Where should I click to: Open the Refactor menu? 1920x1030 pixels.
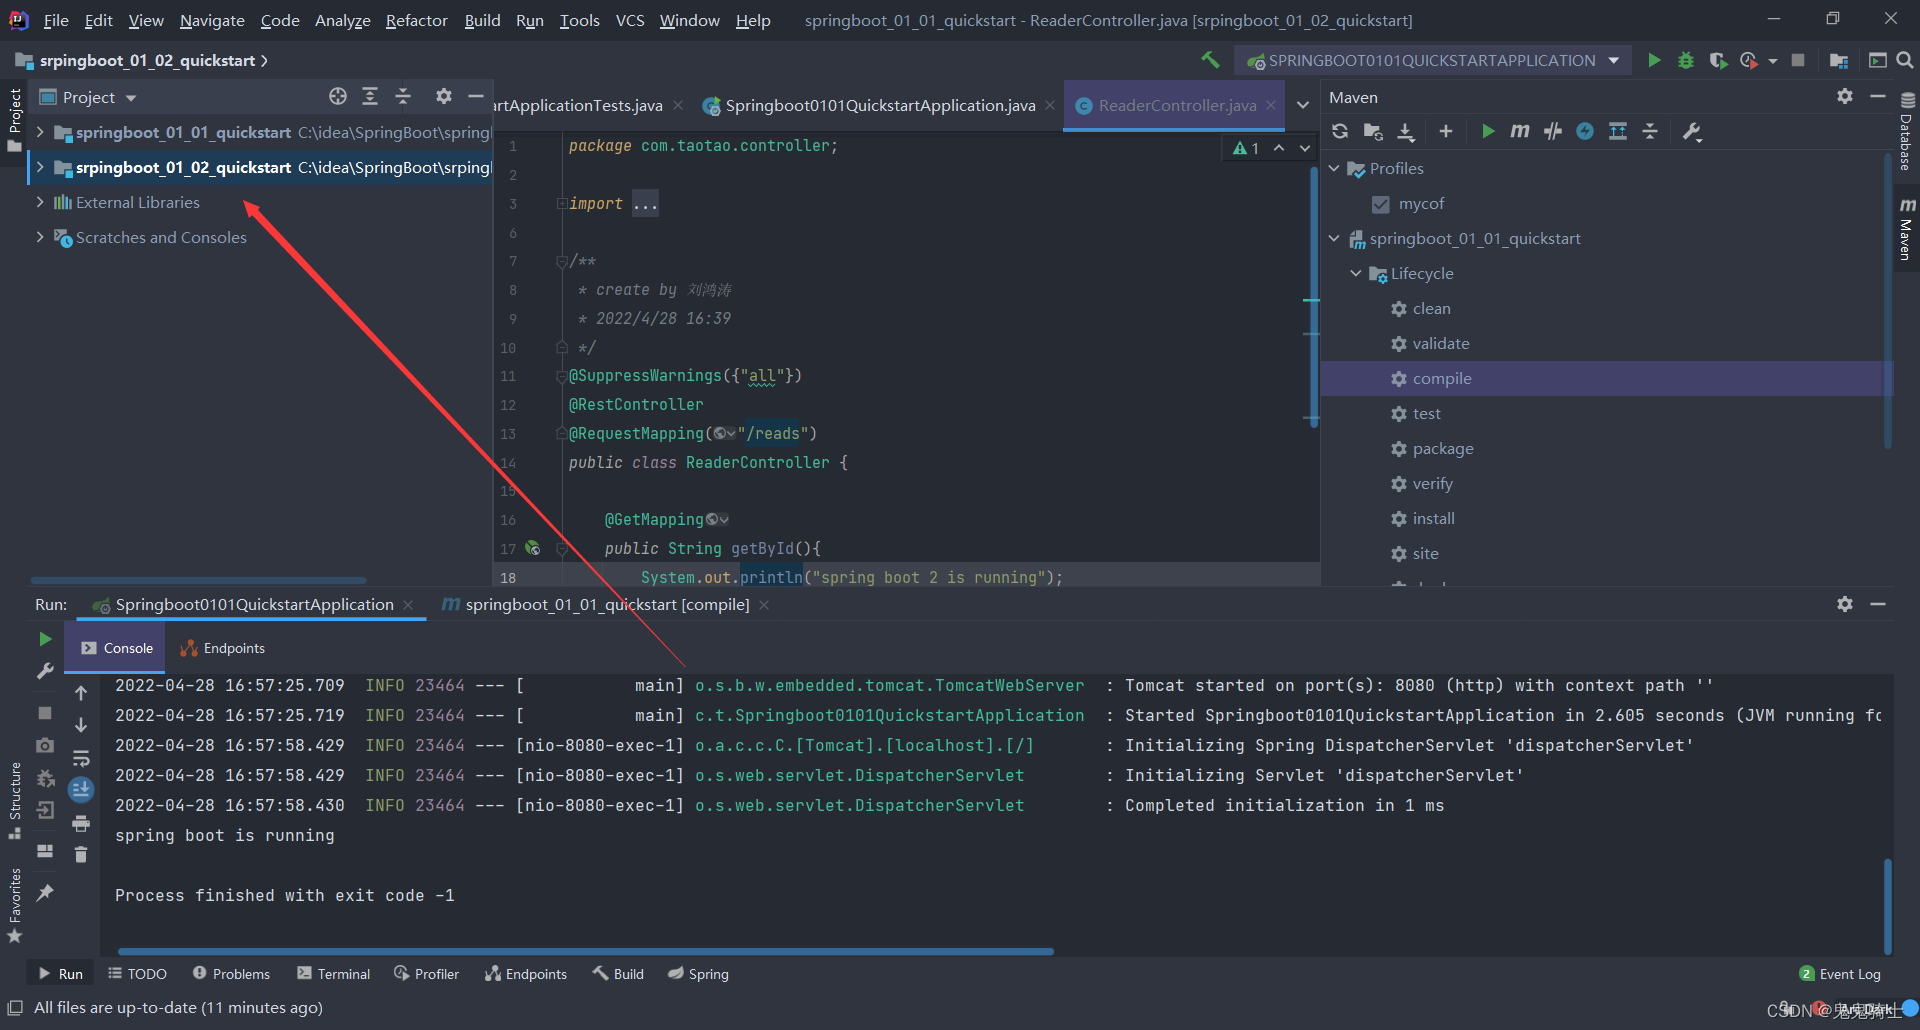(416, 20)
